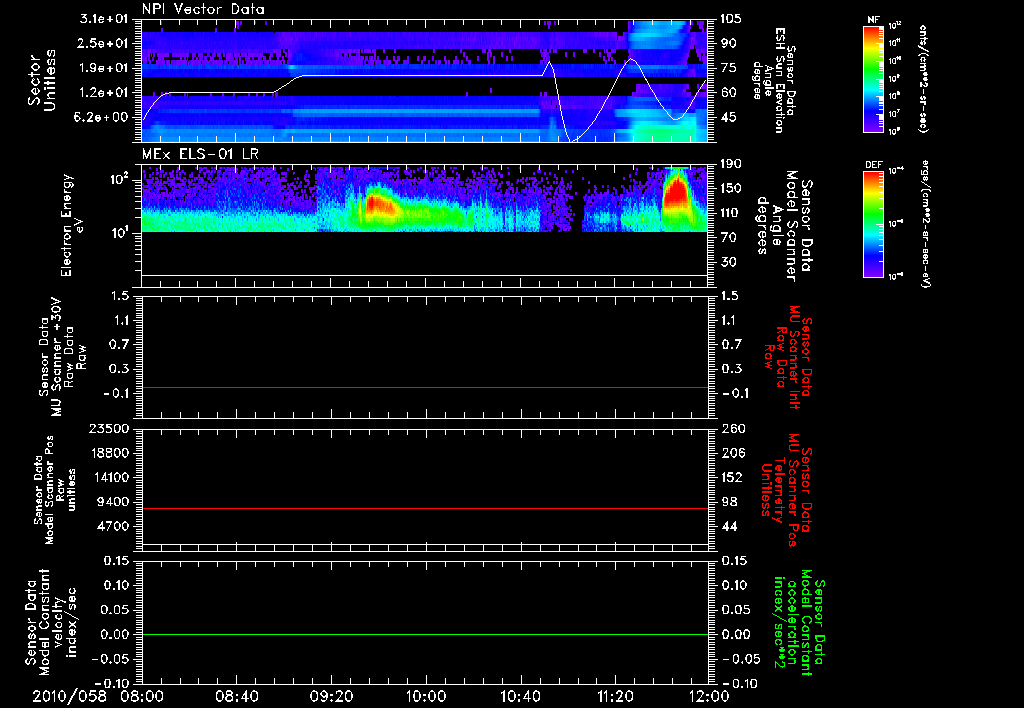Viewport: 1024px width, 708px height.
Task: Click the 08:40 time axis label
Action: tap(237, 696)
